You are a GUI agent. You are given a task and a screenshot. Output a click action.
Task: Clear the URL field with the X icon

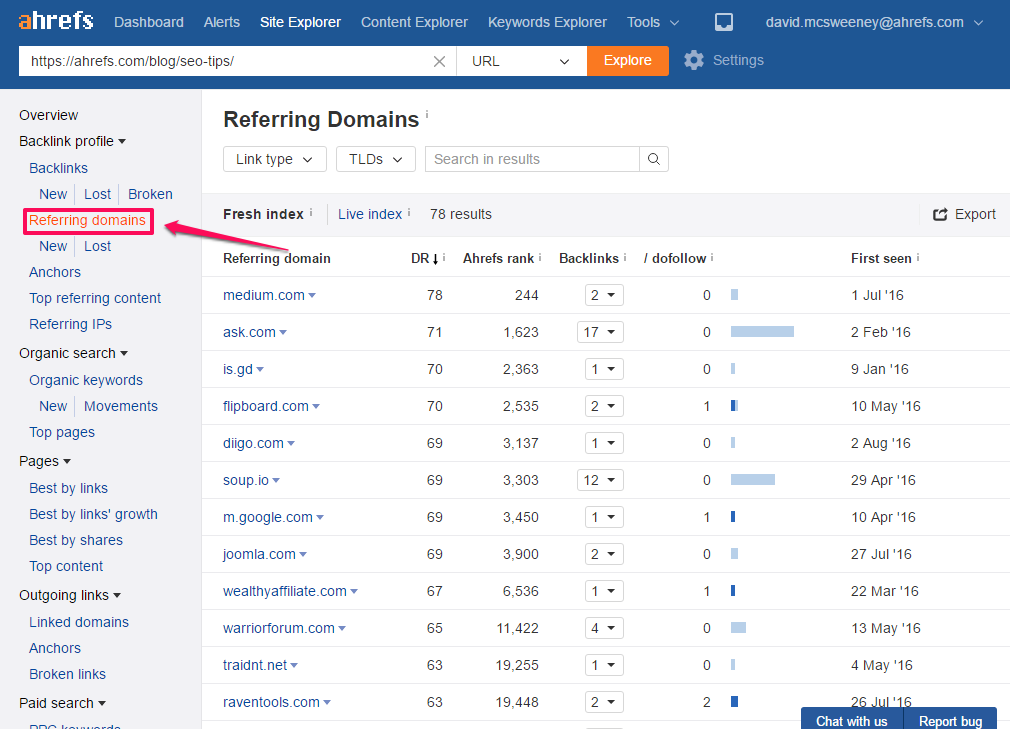[x=439, y=61]
